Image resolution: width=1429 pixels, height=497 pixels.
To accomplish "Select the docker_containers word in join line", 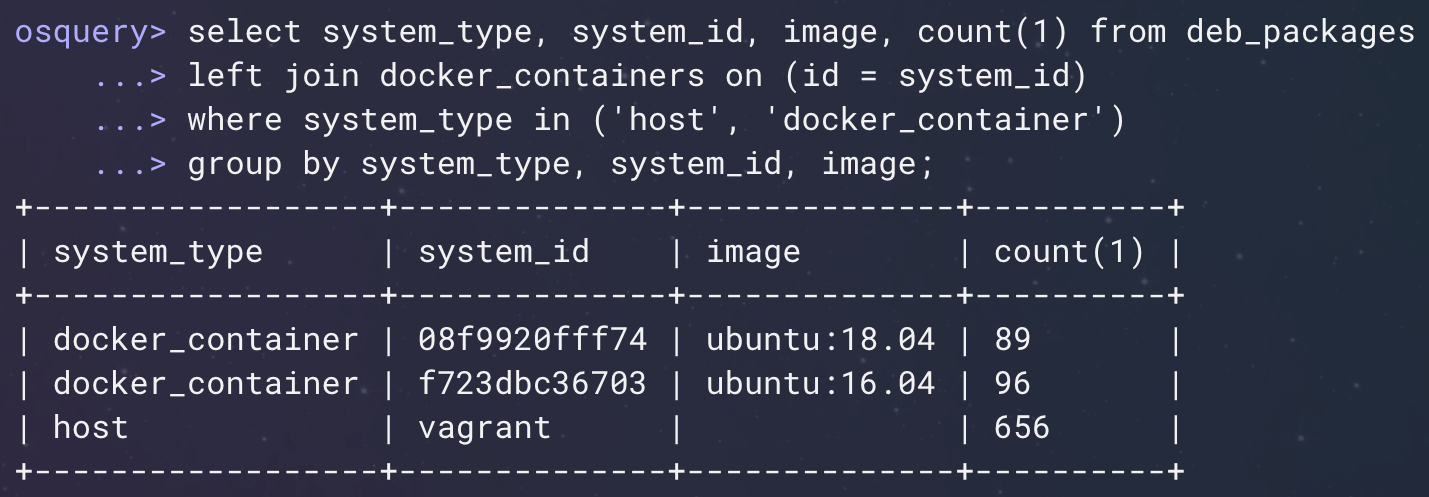I will [x=542, y=76].
